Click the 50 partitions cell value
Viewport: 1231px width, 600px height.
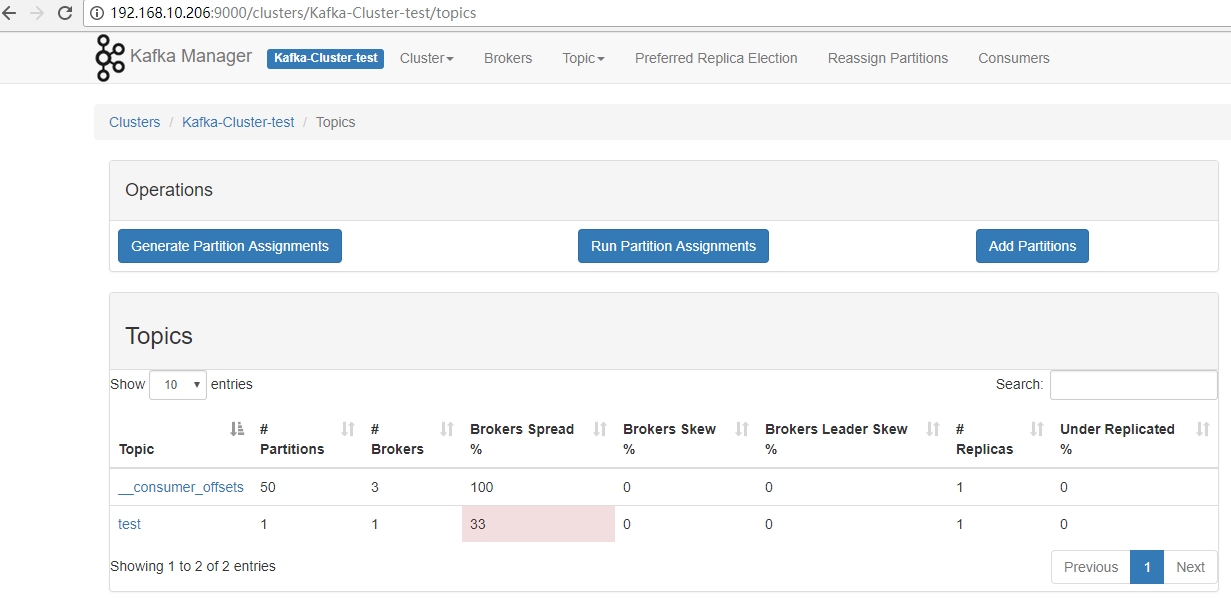tap(268, 487)
